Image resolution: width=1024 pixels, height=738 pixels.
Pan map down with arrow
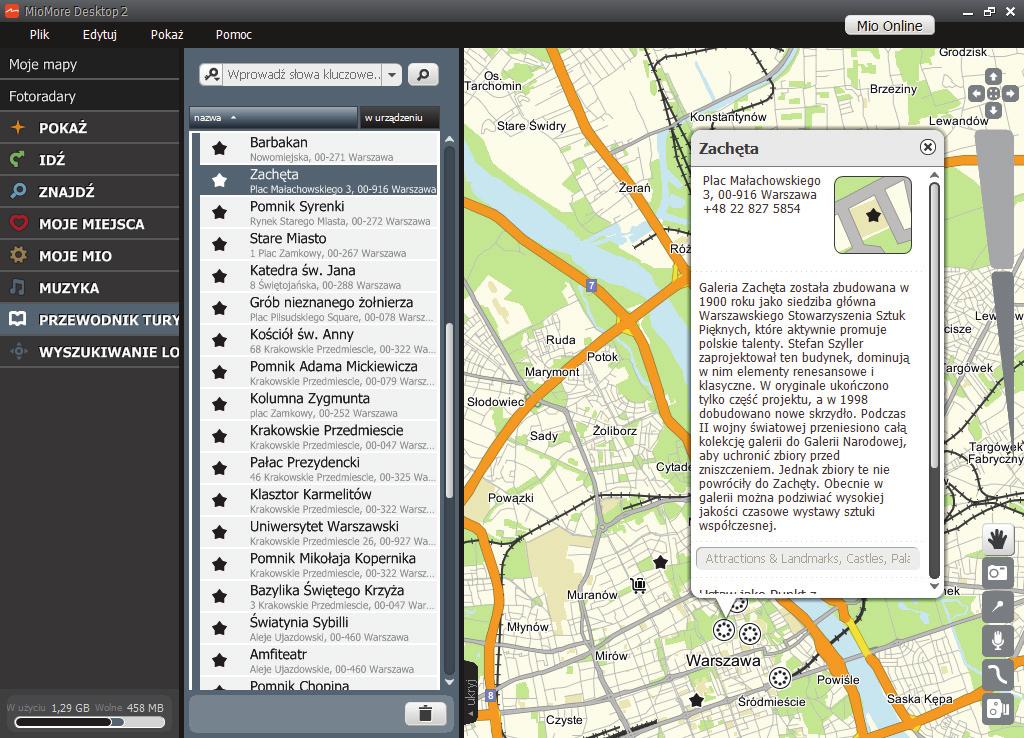993,111
